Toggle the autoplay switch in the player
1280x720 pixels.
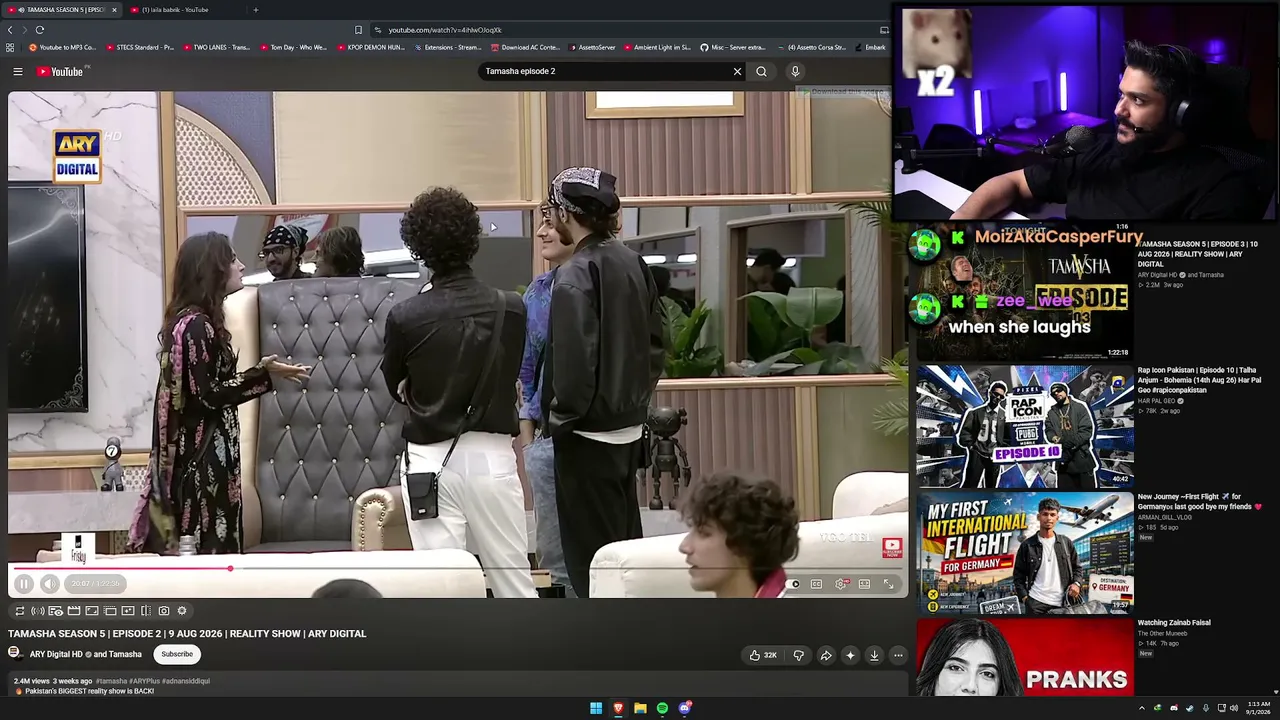pyautogui.click(x=792, y=584)
